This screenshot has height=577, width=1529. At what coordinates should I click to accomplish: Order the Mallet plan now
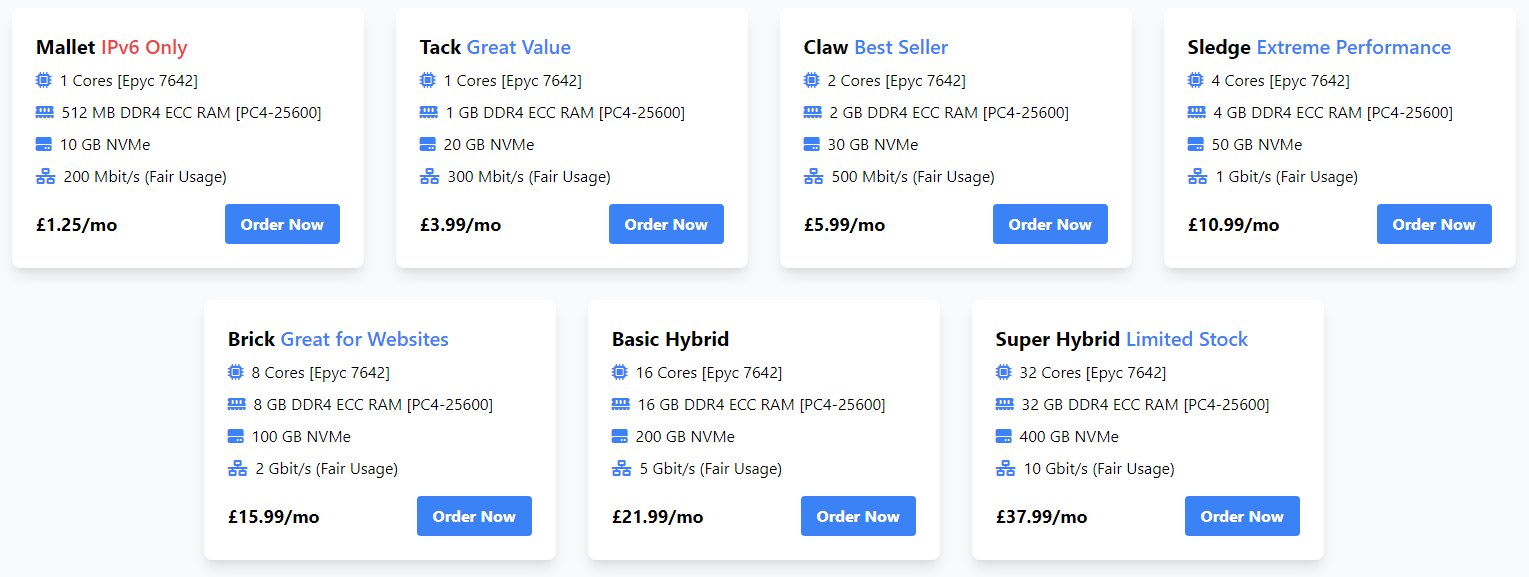[282, 224]
